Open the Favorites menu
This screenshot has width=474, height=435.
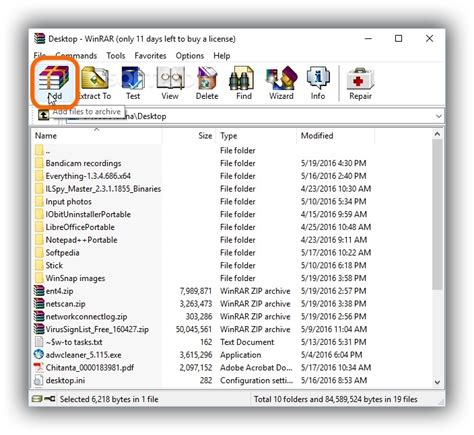click(x=150, y=56)
